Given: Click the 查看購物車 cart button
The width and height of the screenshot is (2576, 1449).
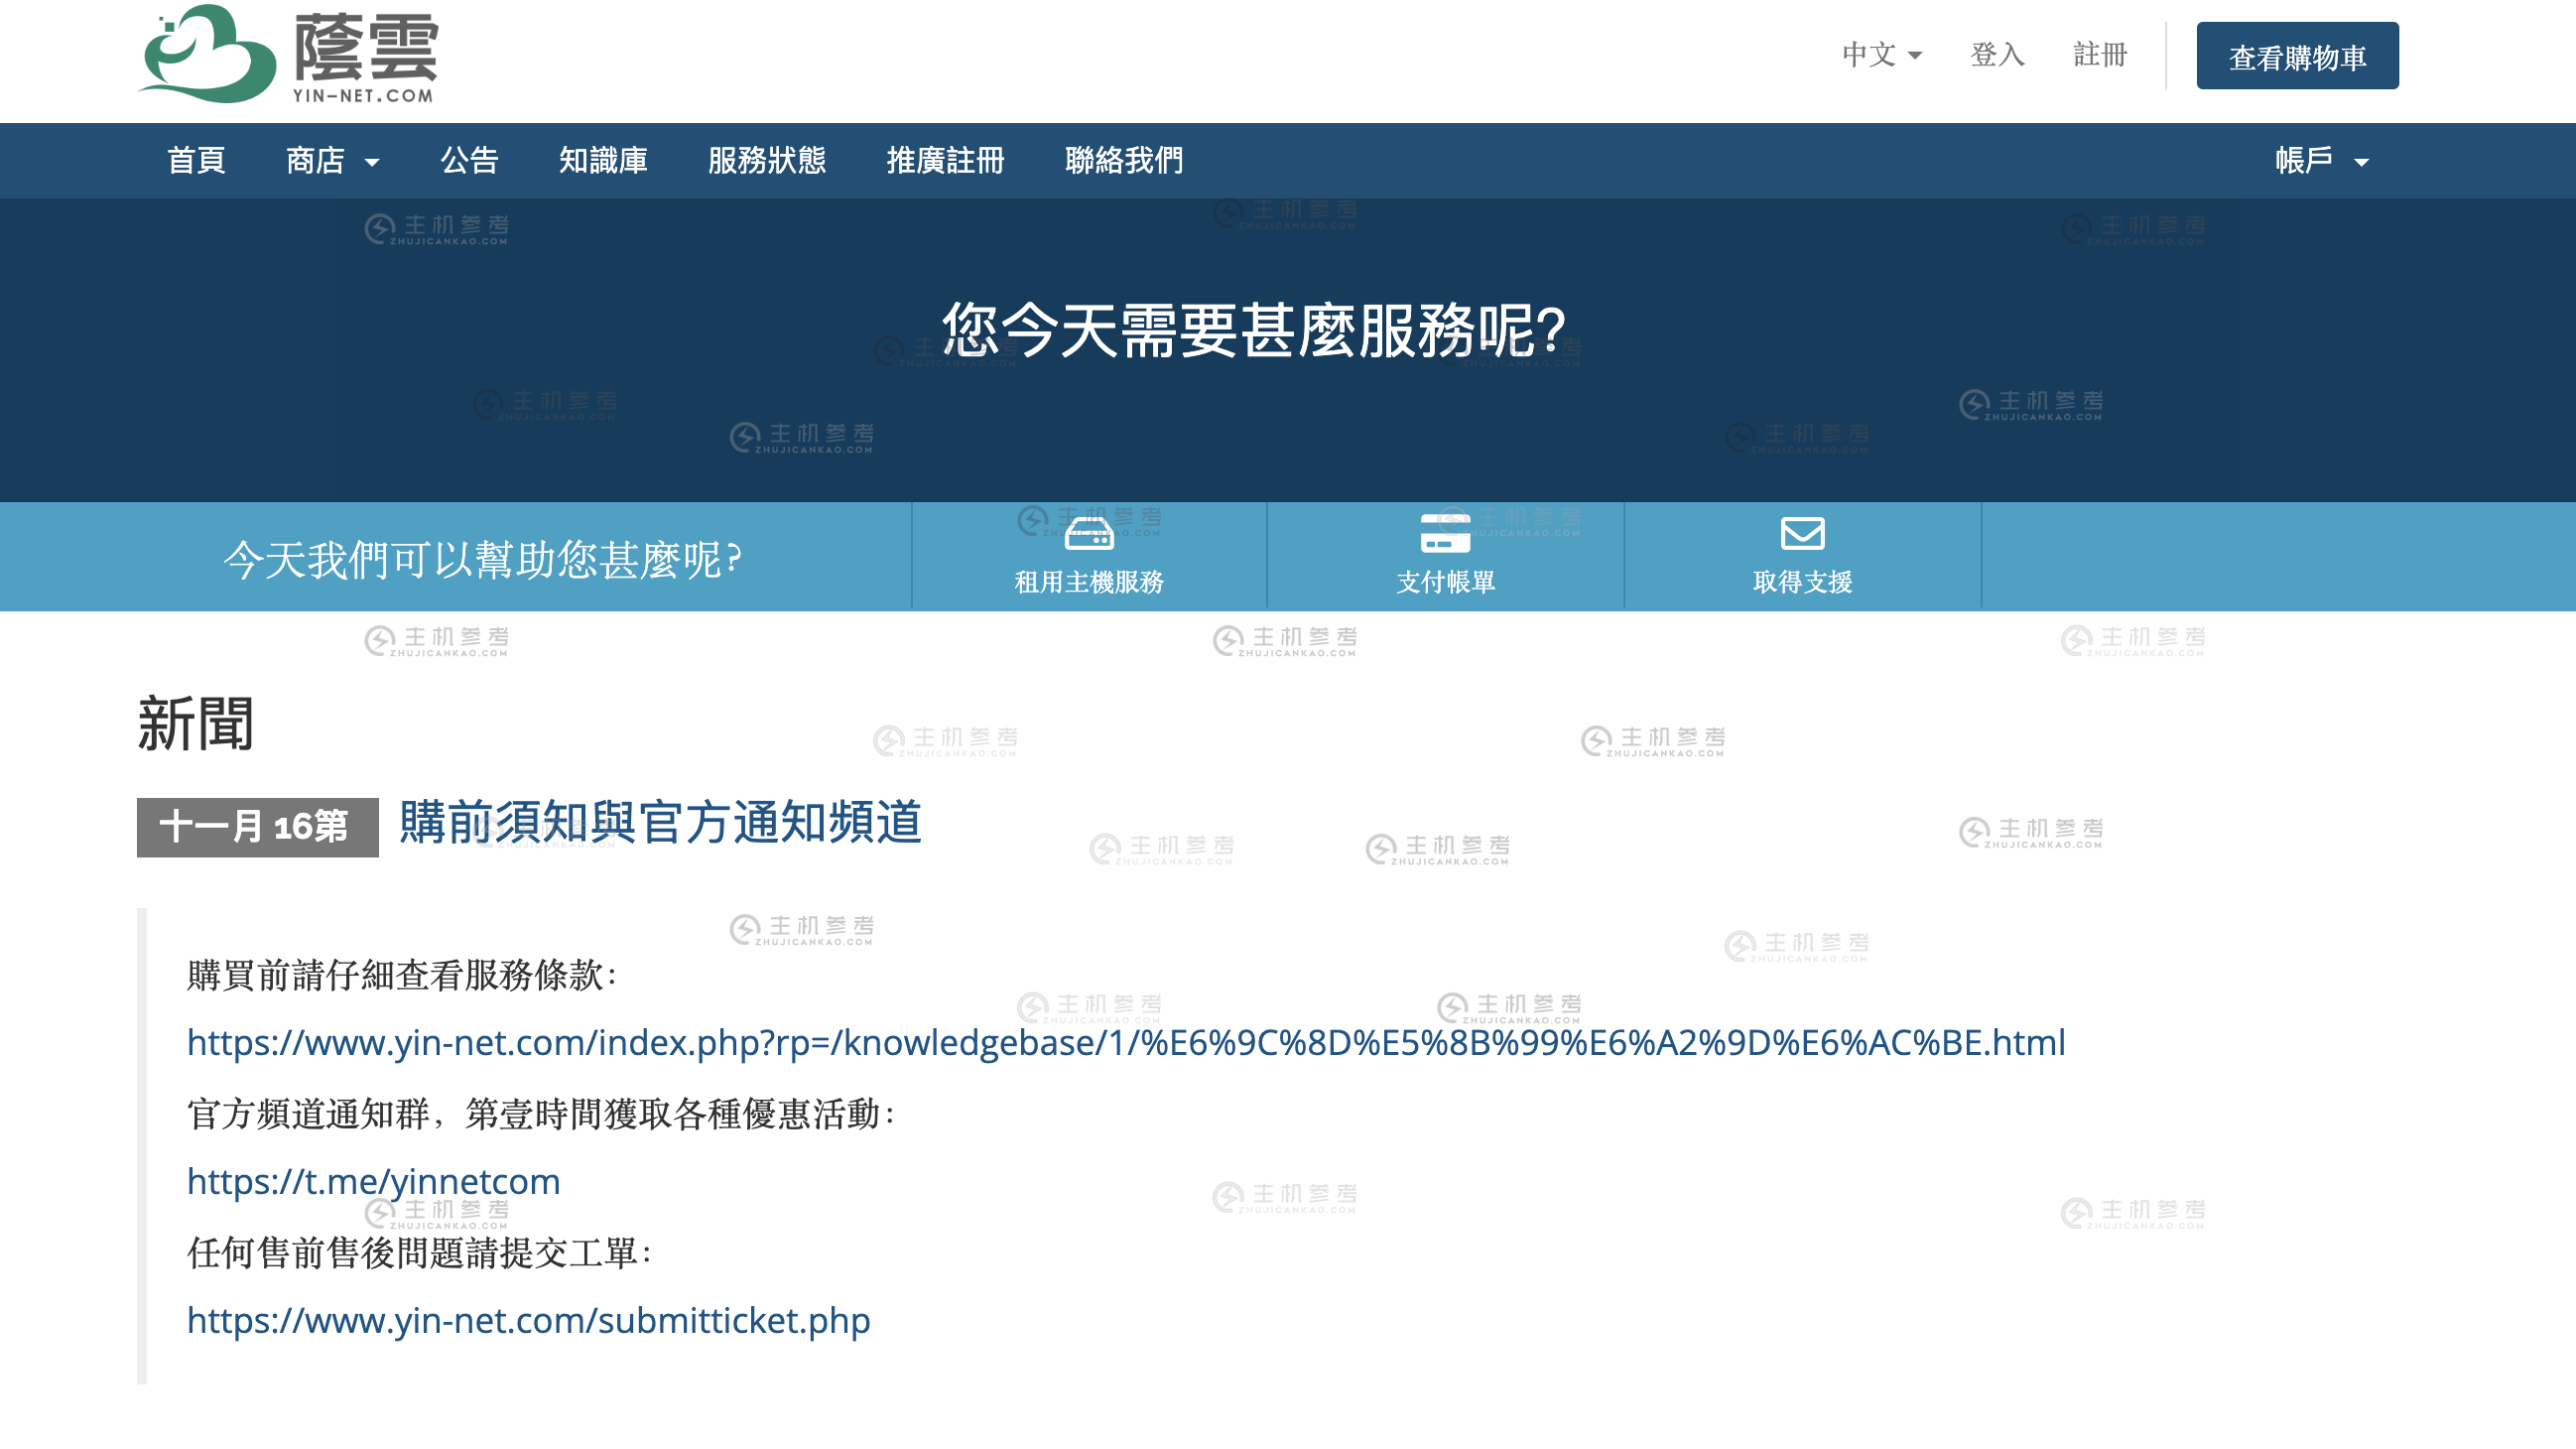Looking at the screenshot, I should pos(2296,56).
